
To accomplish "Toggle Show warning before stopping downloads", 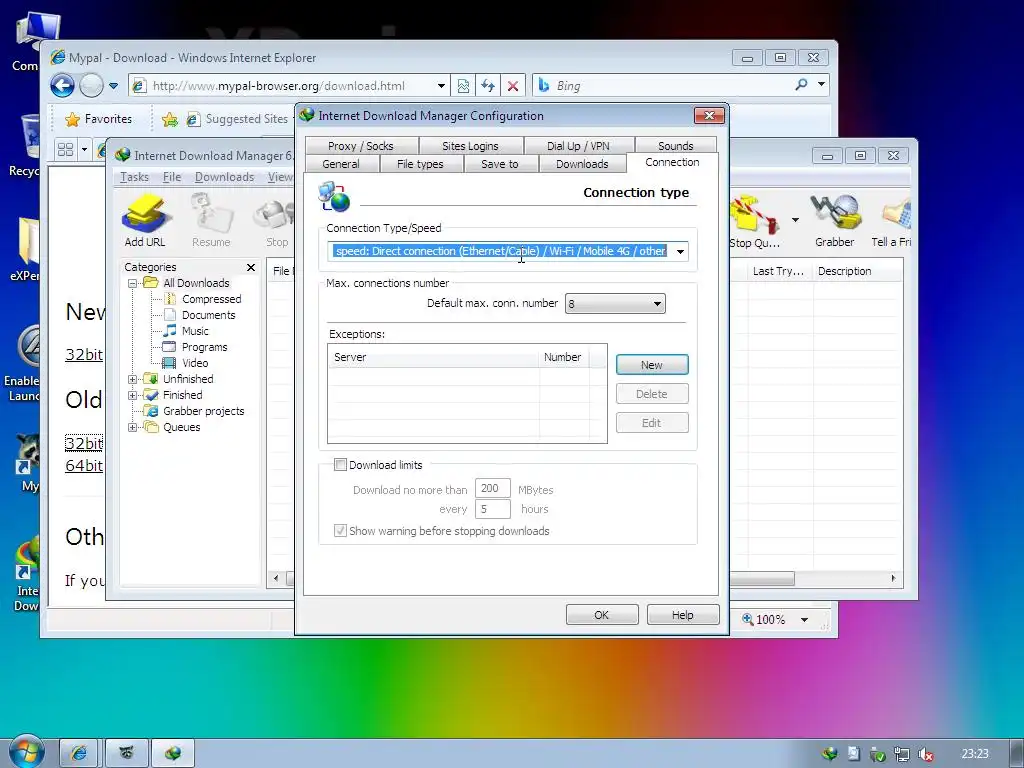I will tap(340, 530).
